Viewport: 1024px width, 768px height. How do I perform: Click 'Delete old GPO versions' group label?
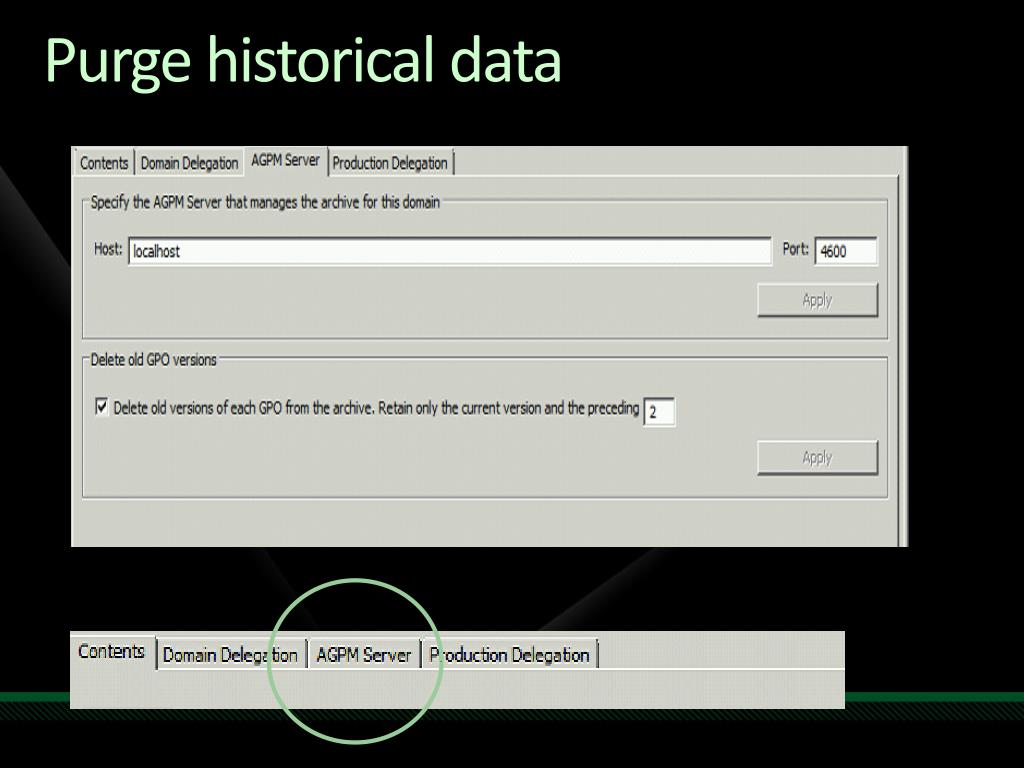[153, 360]
